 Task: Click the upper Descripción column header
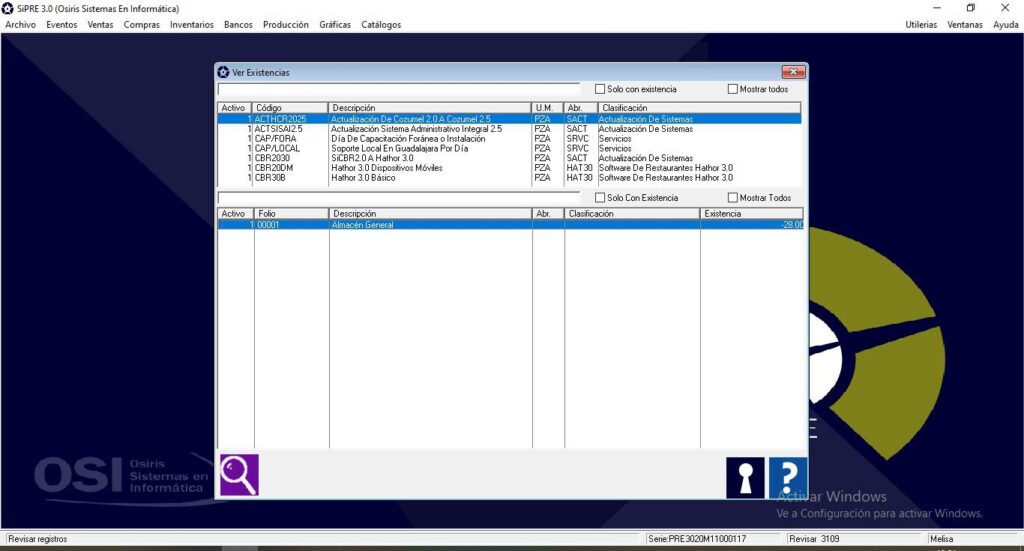coord(430,108)
